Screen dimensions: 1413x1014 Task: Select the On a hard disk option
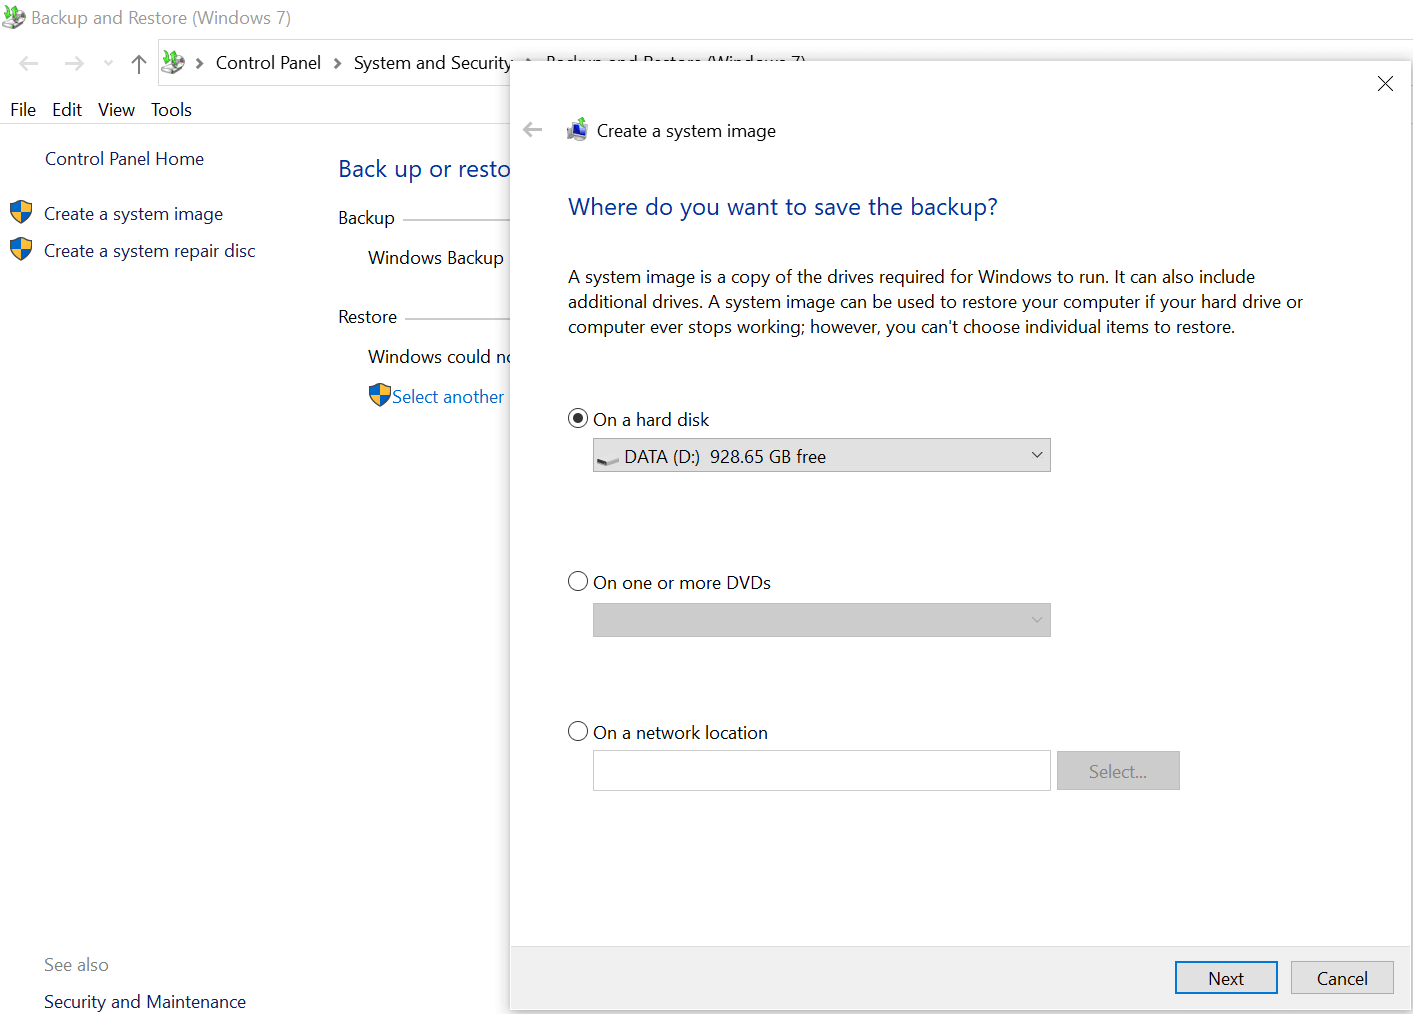click(578, 418)
